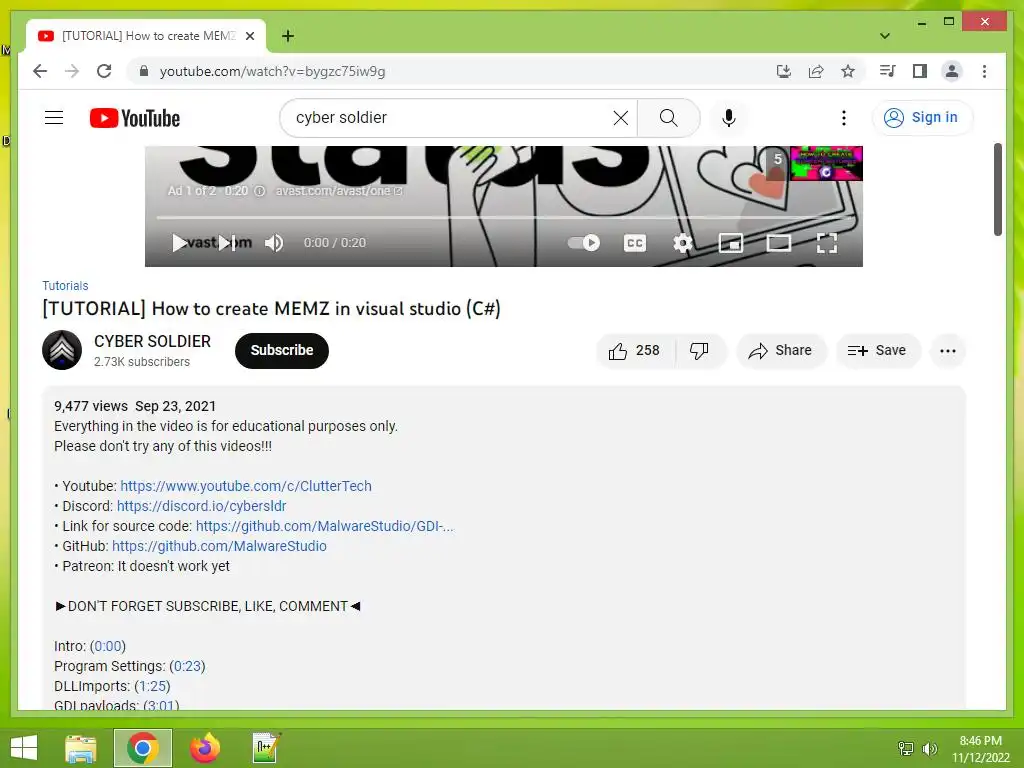Click the address bar URL

272,71
